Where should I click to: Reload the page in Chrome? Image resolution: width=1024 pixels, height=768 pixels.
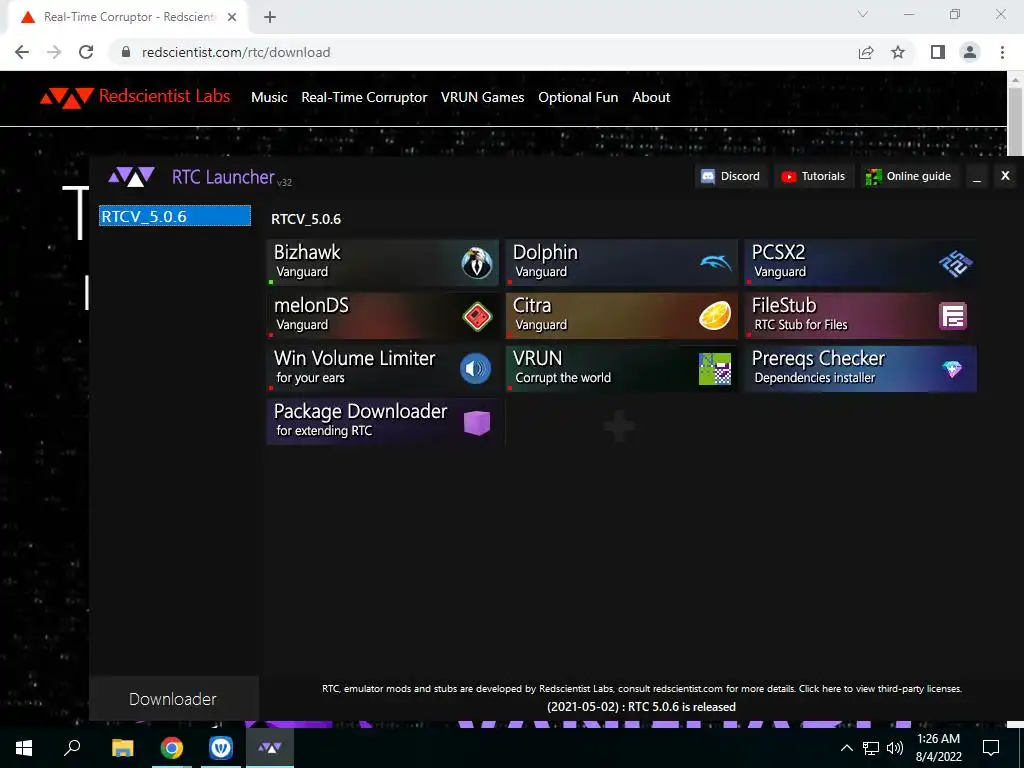[x=86, y=52]
